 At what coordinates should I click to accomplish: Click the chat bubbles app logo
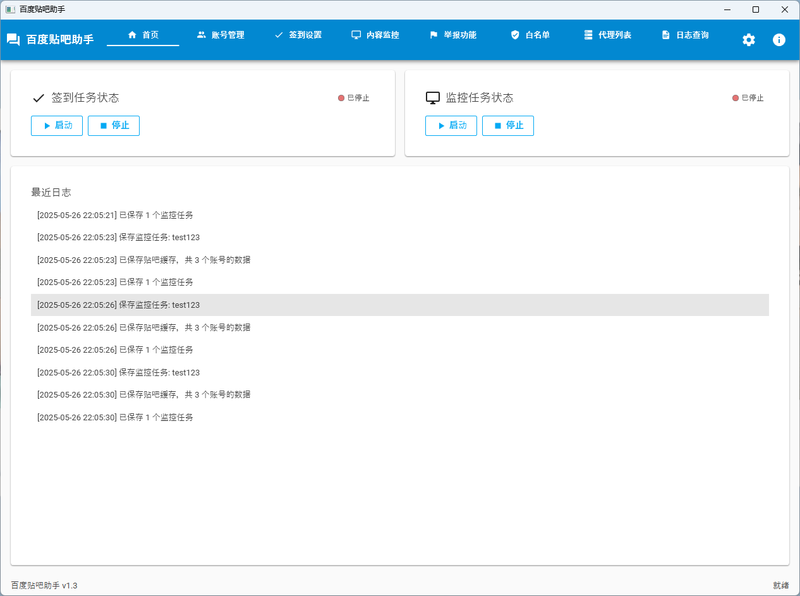pyautogui.click(x=13, y=39)
